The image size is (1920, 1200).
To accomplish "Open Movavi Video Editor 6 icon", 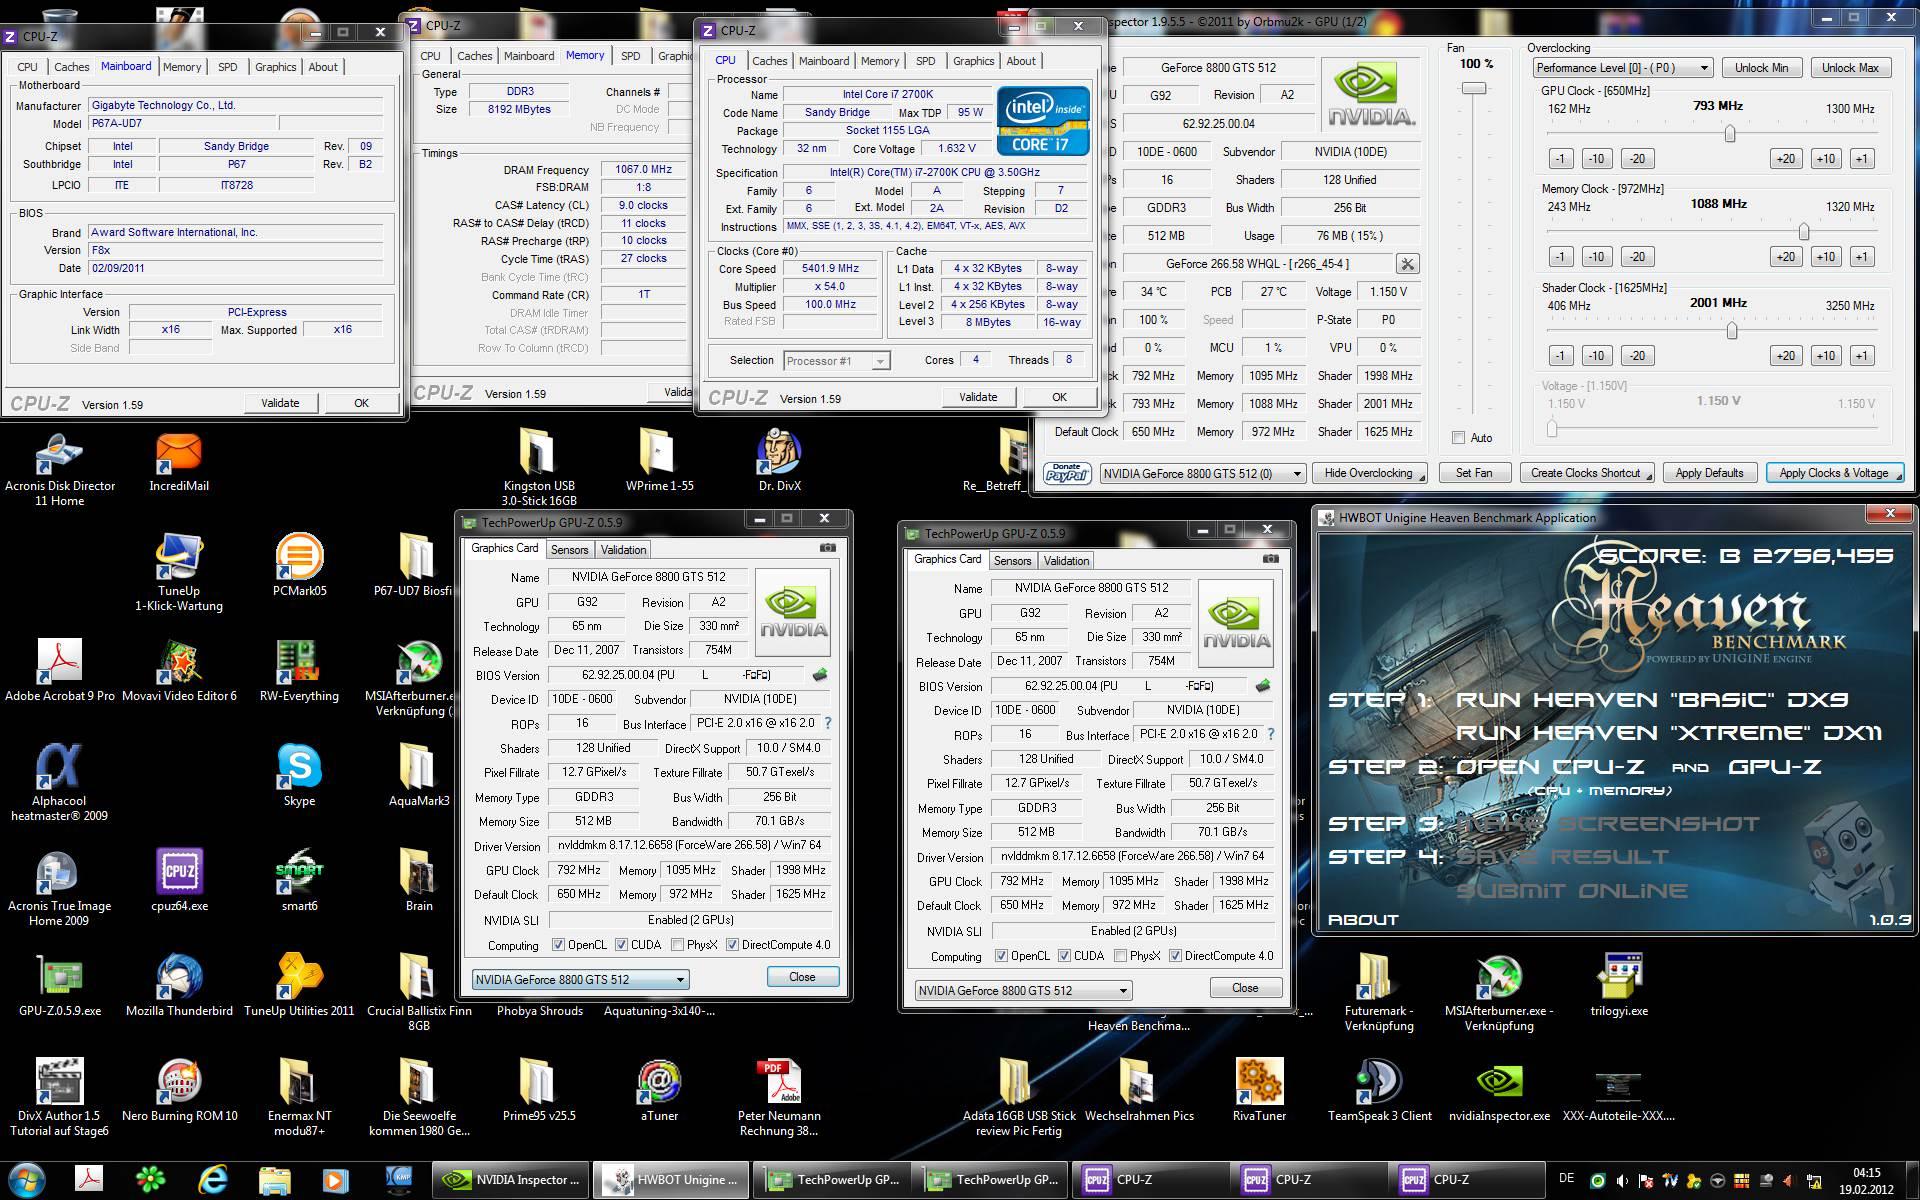I will 179,670.
